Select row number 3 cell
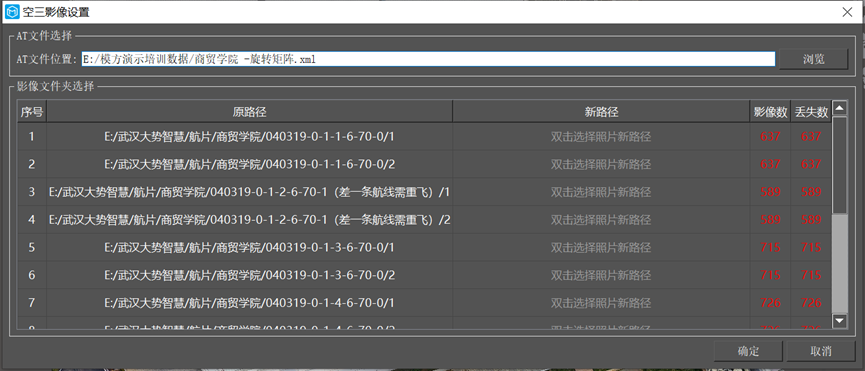 (31, 192)
